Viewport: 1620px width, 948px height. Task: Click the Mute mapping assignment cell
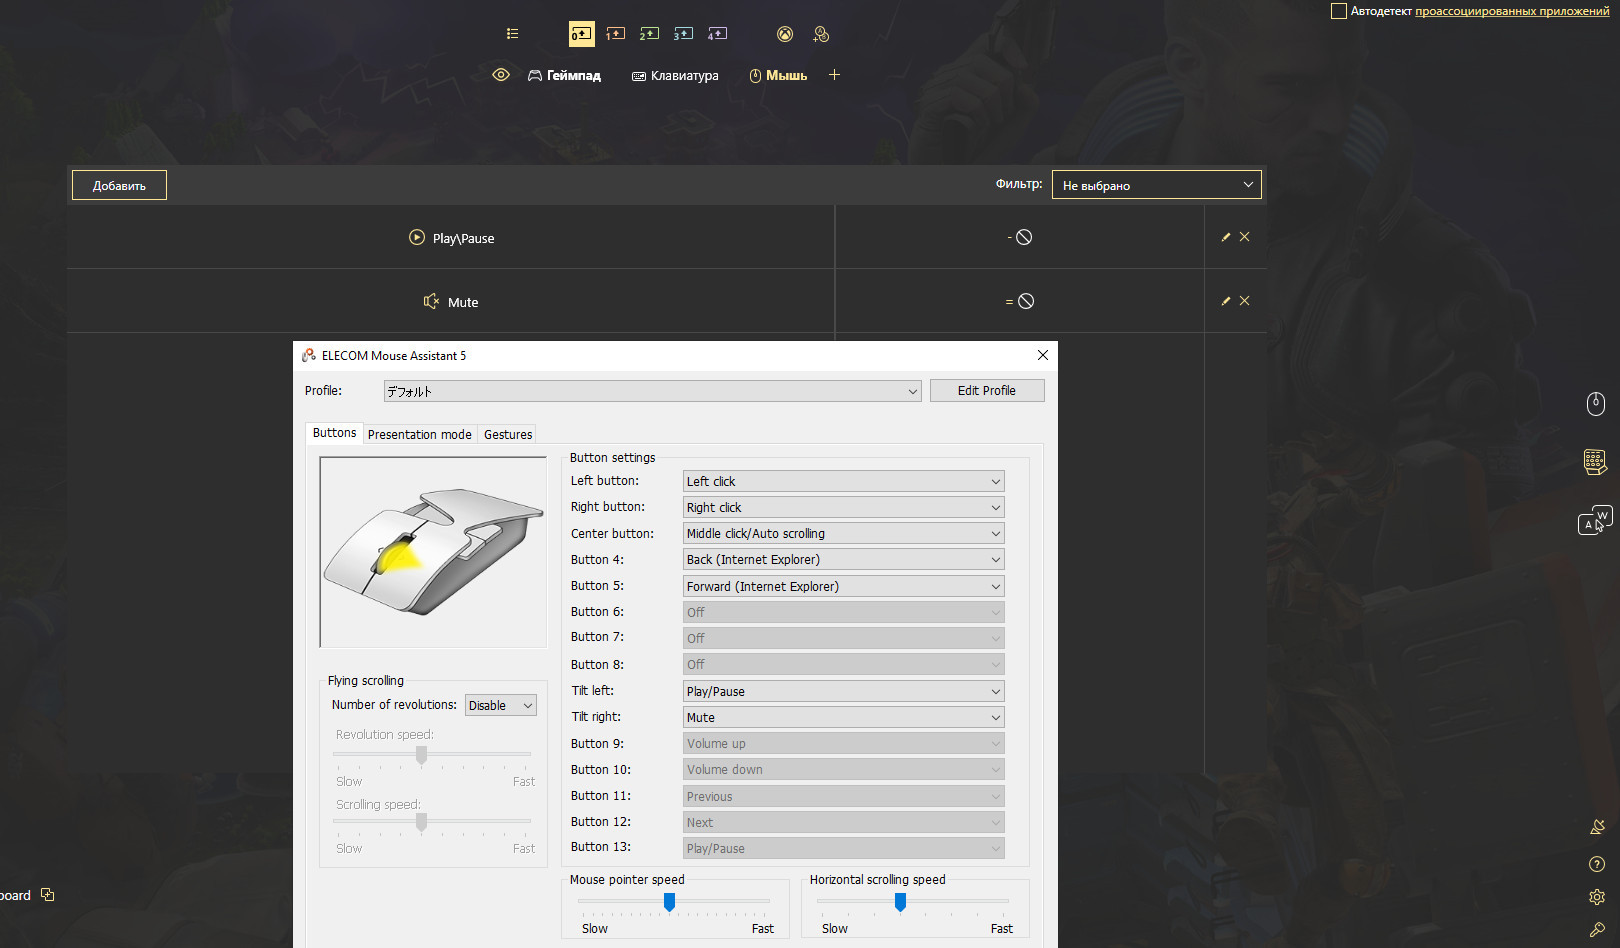click(1020, 301)
